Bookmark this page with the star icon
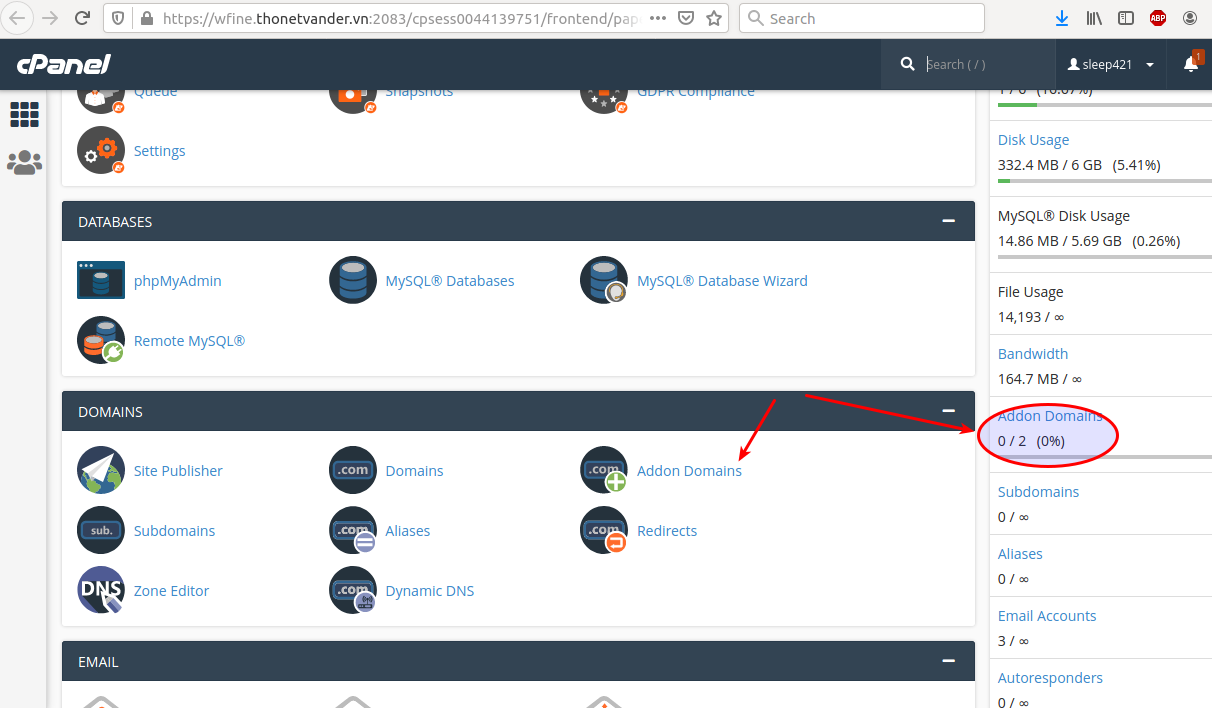The image size is (1212, 708). (x=714, y=18)
